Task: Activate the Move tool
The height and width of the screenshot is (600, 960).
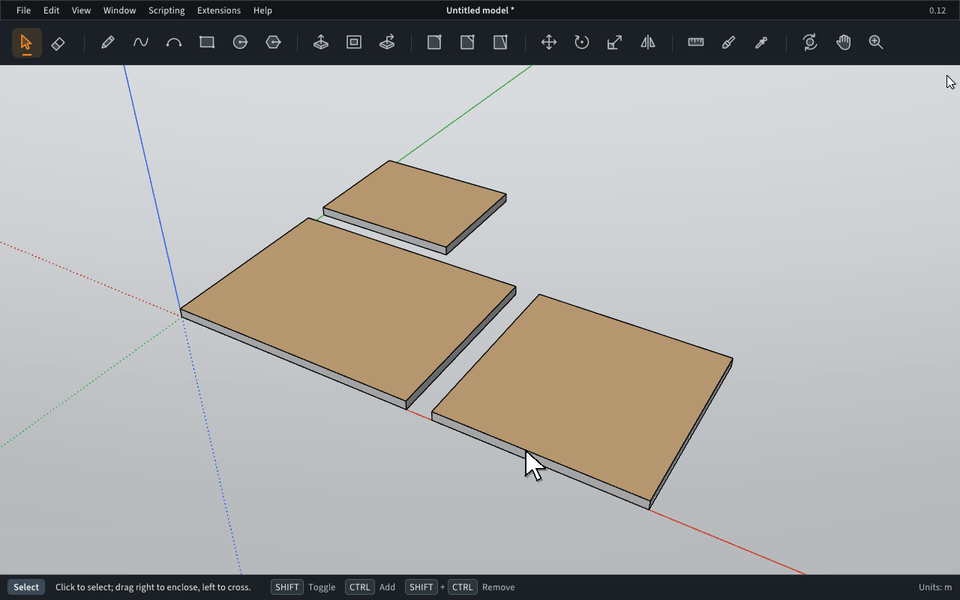Action: point(549,42)
